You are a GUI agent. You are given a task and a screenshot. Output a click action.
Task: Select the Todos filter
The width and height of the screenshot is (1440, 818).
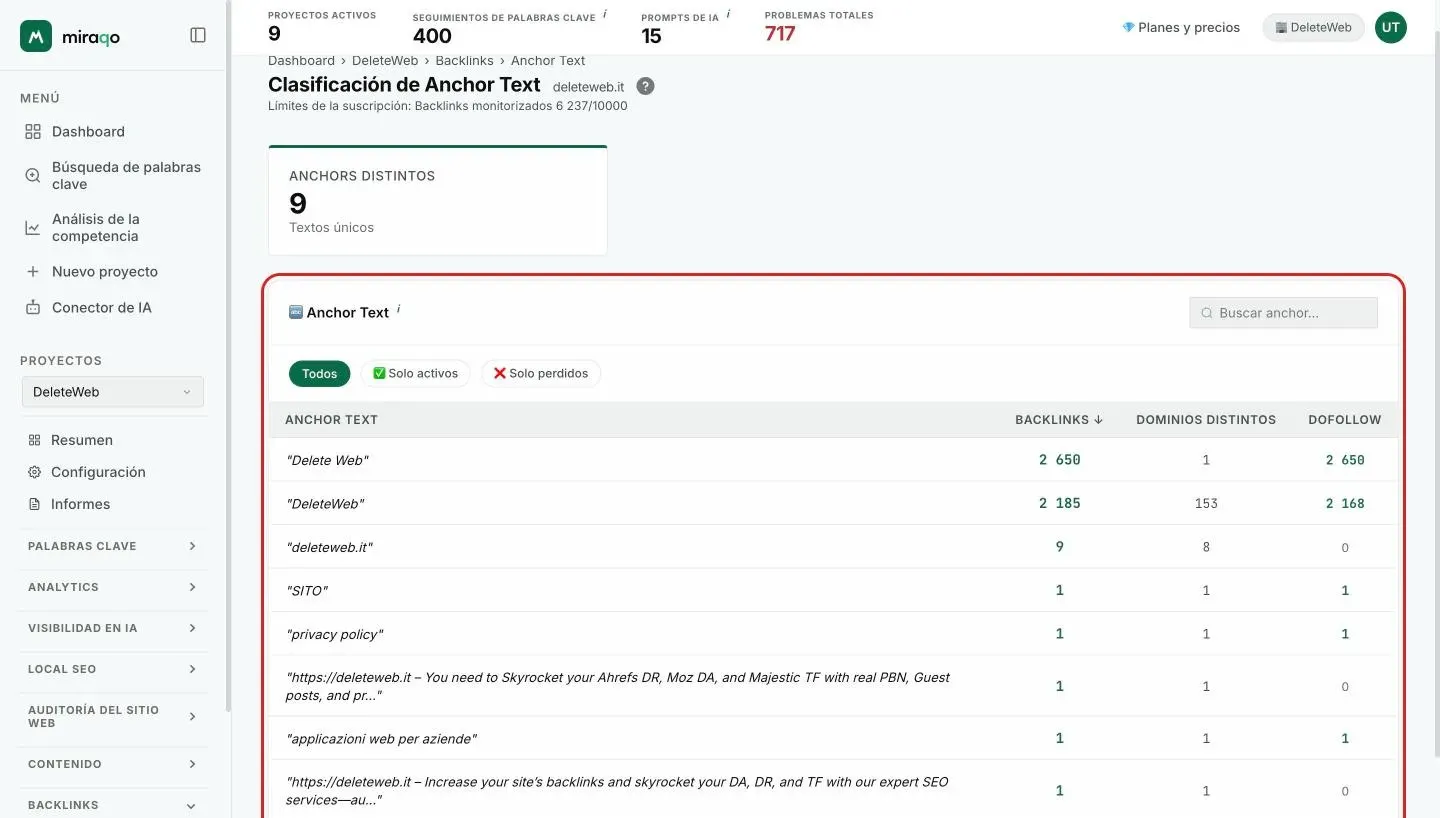320,374
